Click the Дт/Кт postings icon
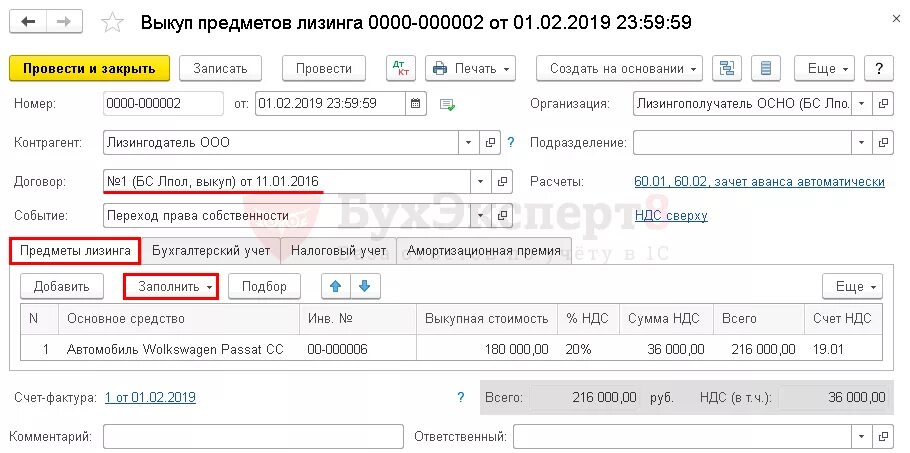The height and width of the screenshot is (453, 910). point(401,68)
